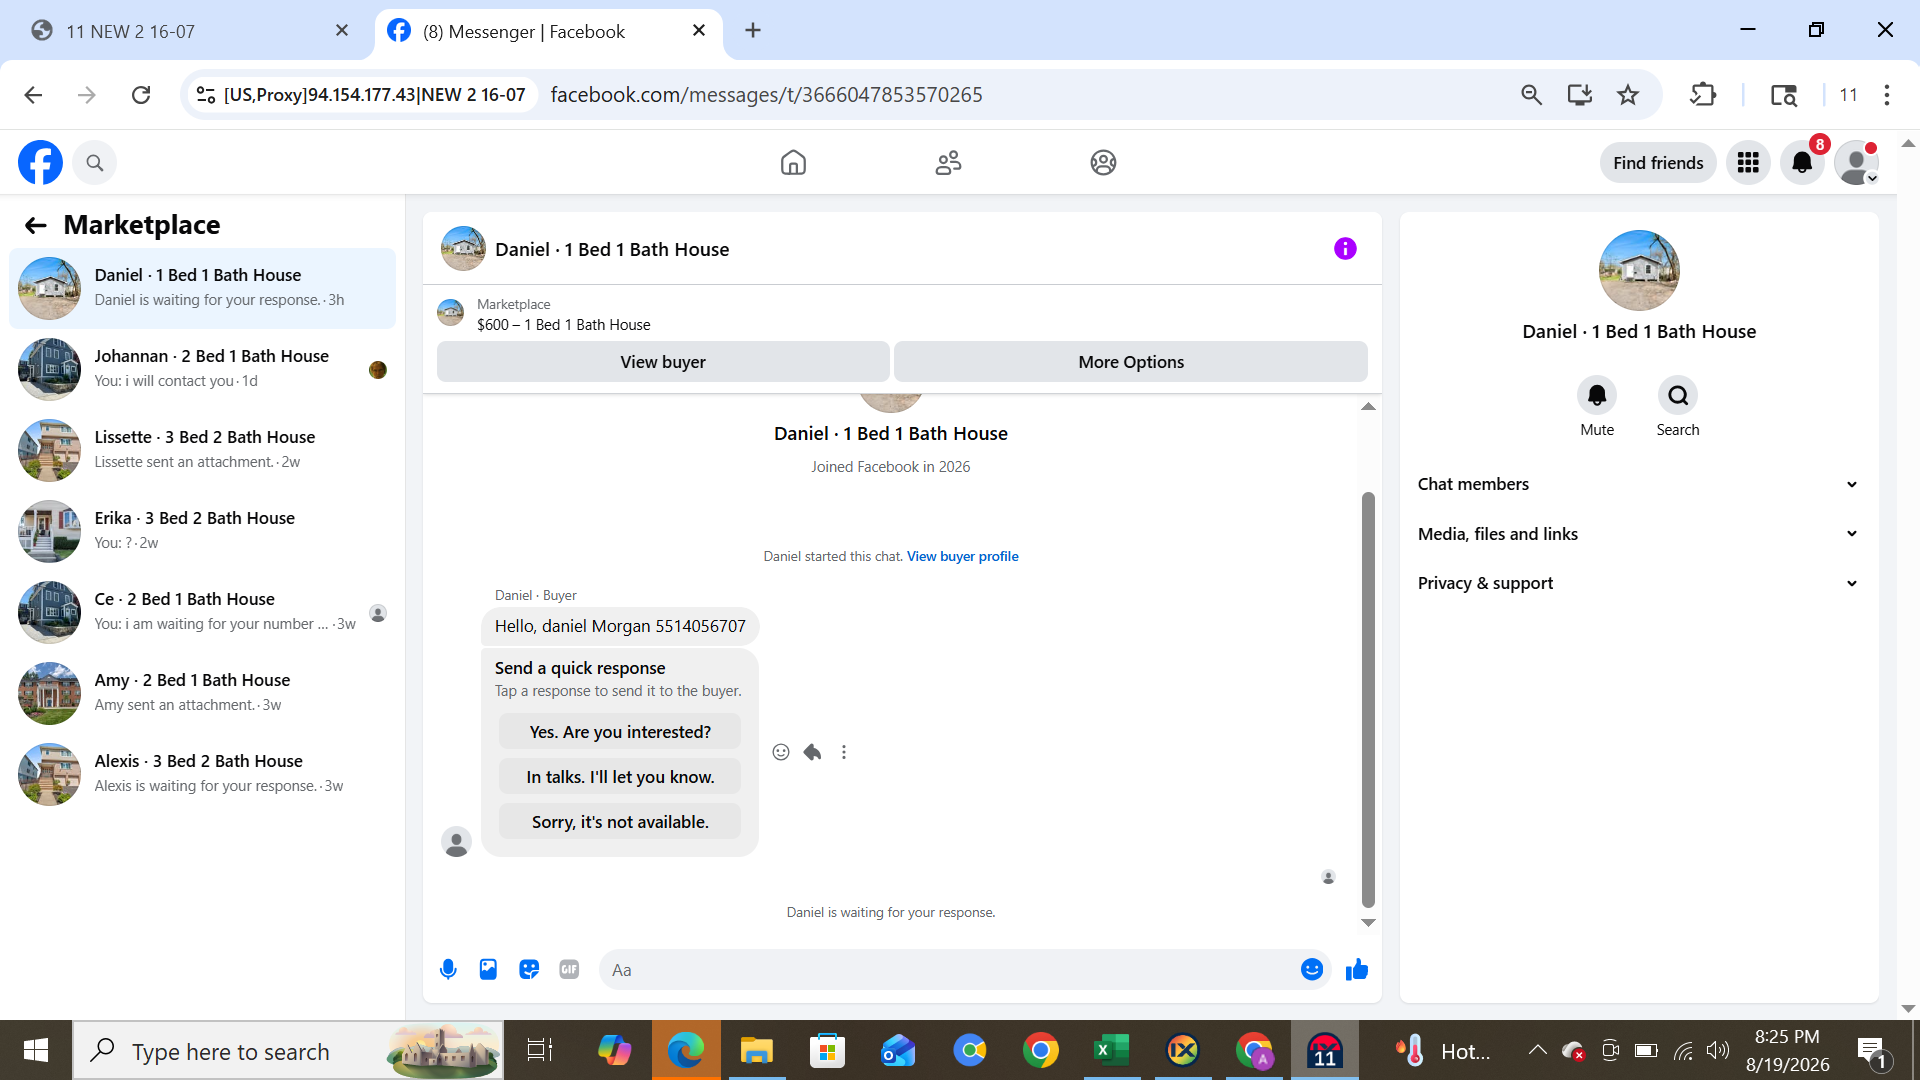Open Johannan 2 Bed 1 Bath House chat

[x=203, y=368]
